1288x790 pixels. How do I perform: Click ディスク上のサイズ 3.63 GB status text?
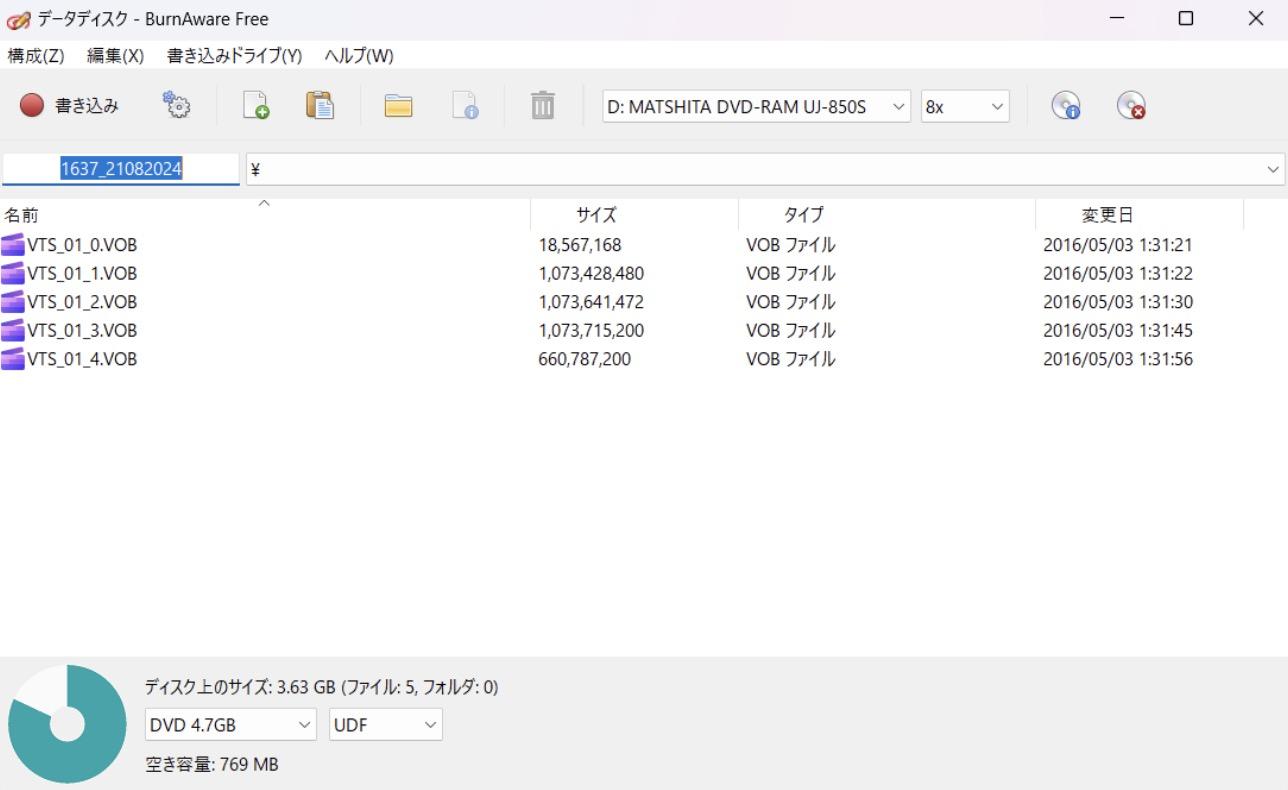tap(322, 687)
